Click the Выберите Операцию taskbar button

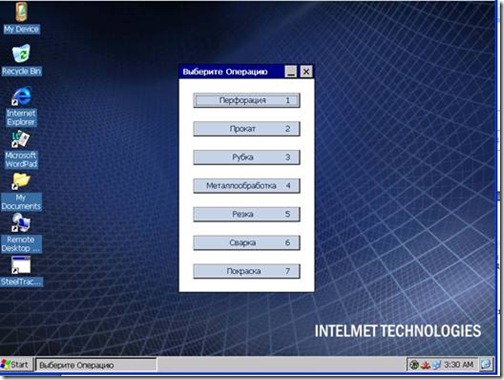pyautogui.click(x=96, y=365)
